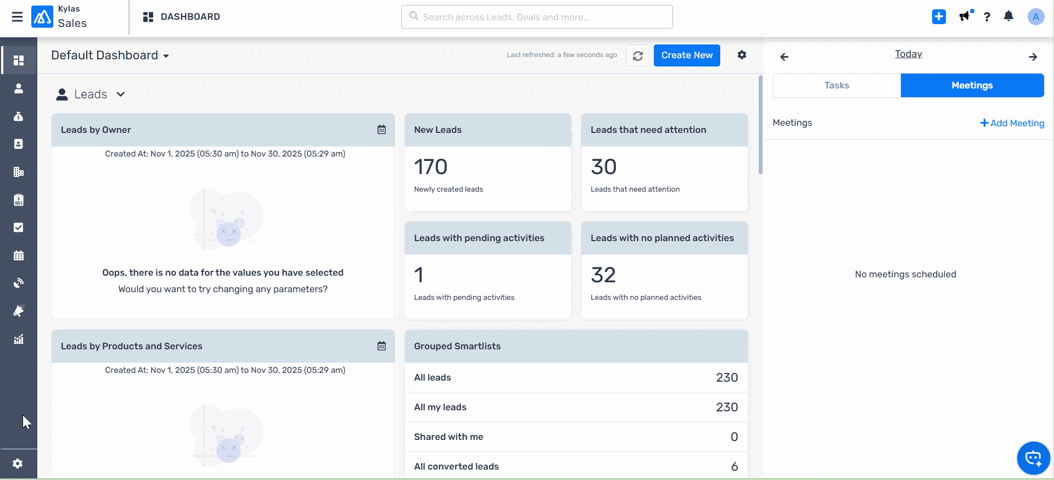Open the Reports chart sidebar icon
This screenshot has height=480, width=1054.
pyautogui.click(x=18, y=339)
